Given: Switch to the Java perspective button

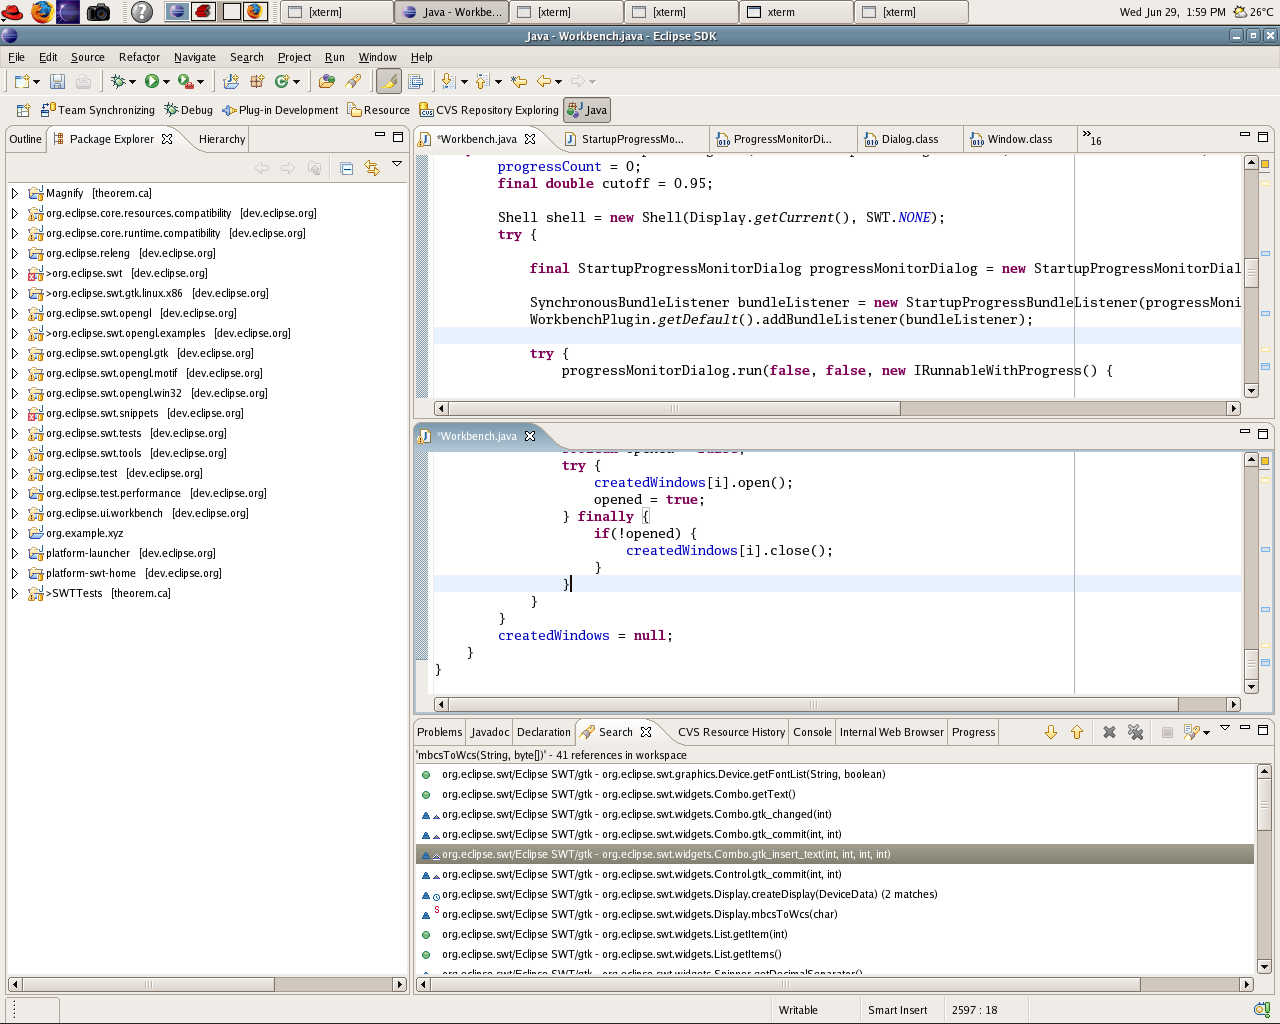Looking at the screenshot, I should coord(587,110).
